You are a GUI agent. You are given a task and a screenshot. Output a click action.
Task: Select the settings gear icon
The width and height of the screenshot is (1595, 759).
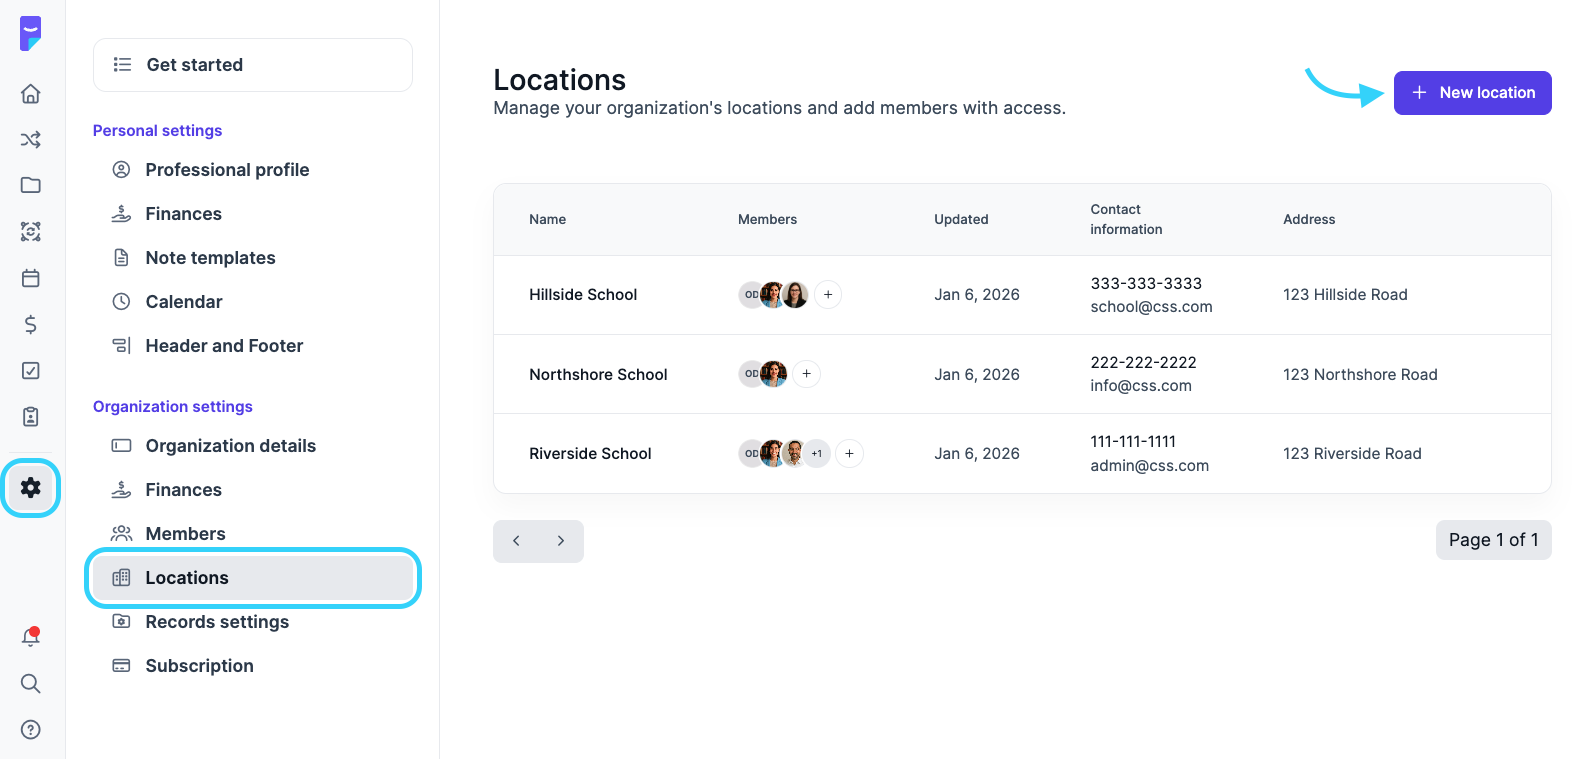[31, 487]
